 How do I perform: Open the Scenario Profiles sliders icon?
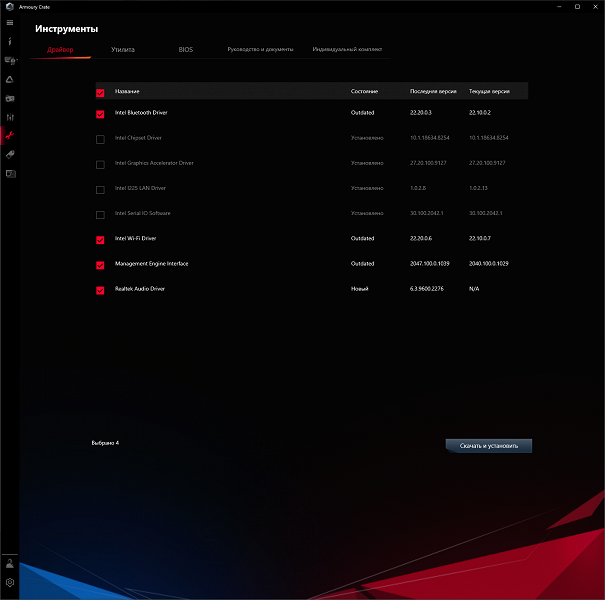10,117
